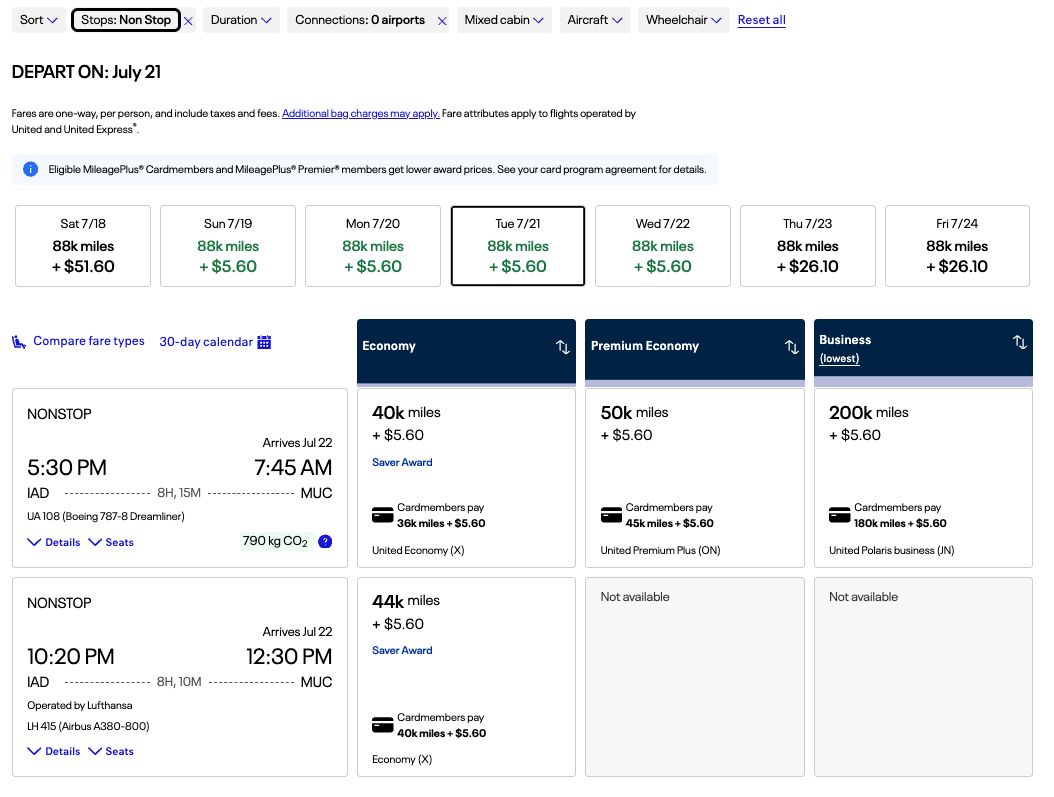Select Thu 7/23 date tab

808,246
